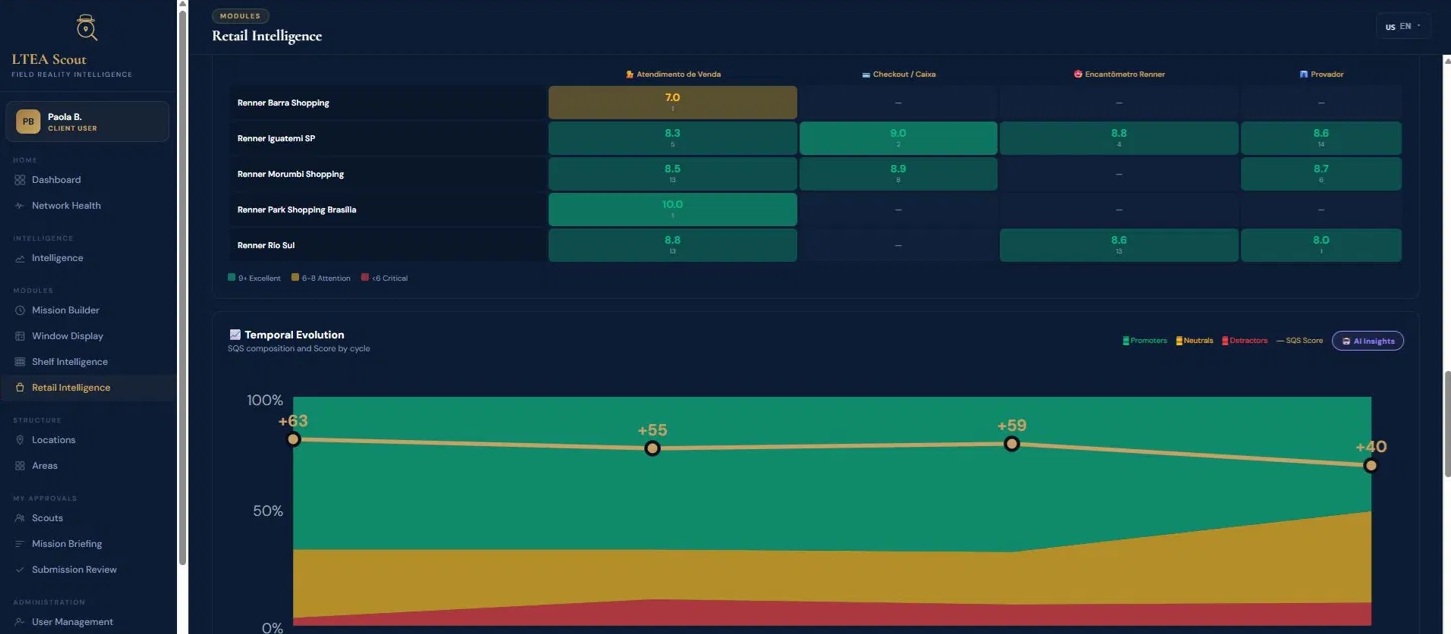Click Renner Rio Sul 8.0 Provador cell
This screenshot has width=1451, height=634.
tap(1321, 245)
